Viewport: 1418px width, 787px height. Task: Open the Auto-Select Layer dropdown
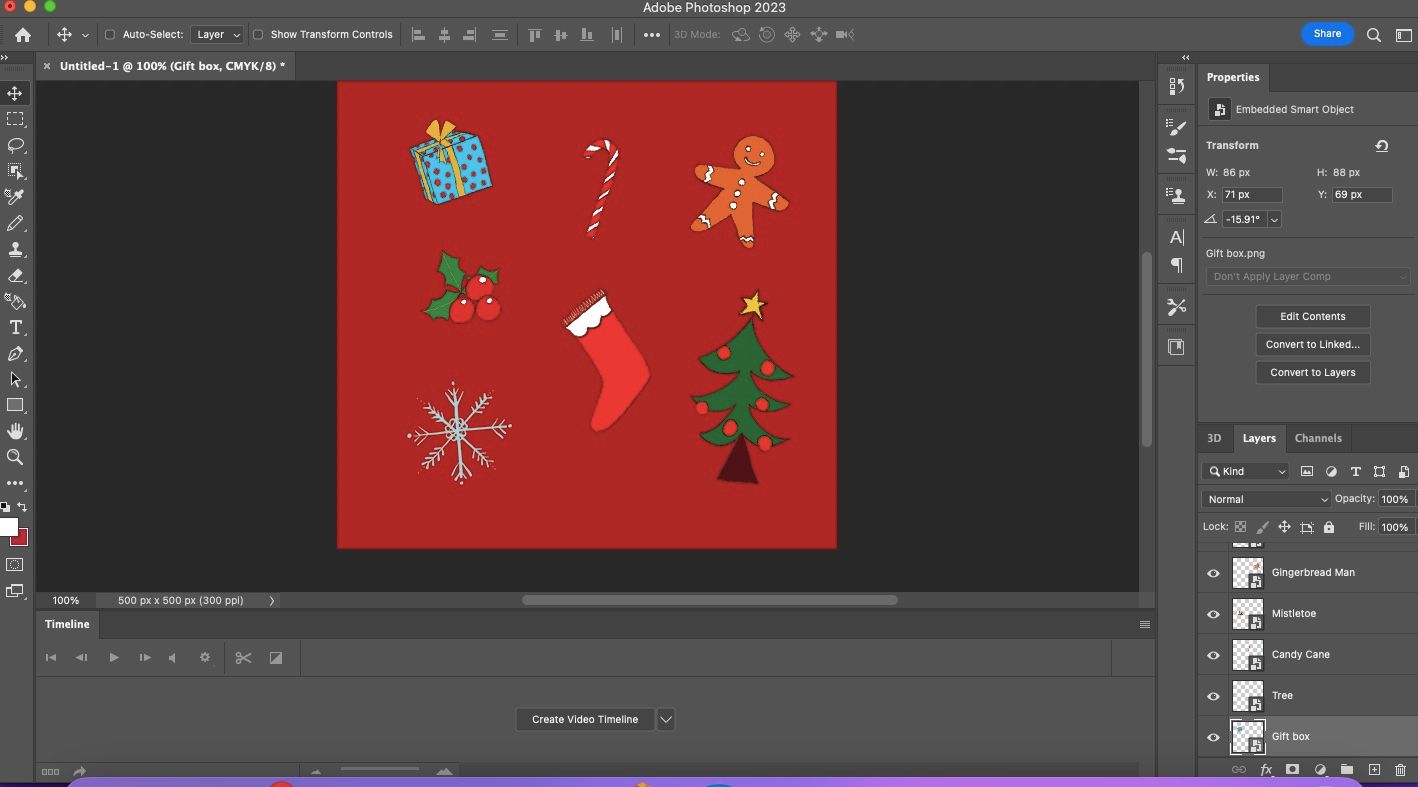tap(216, 34)
